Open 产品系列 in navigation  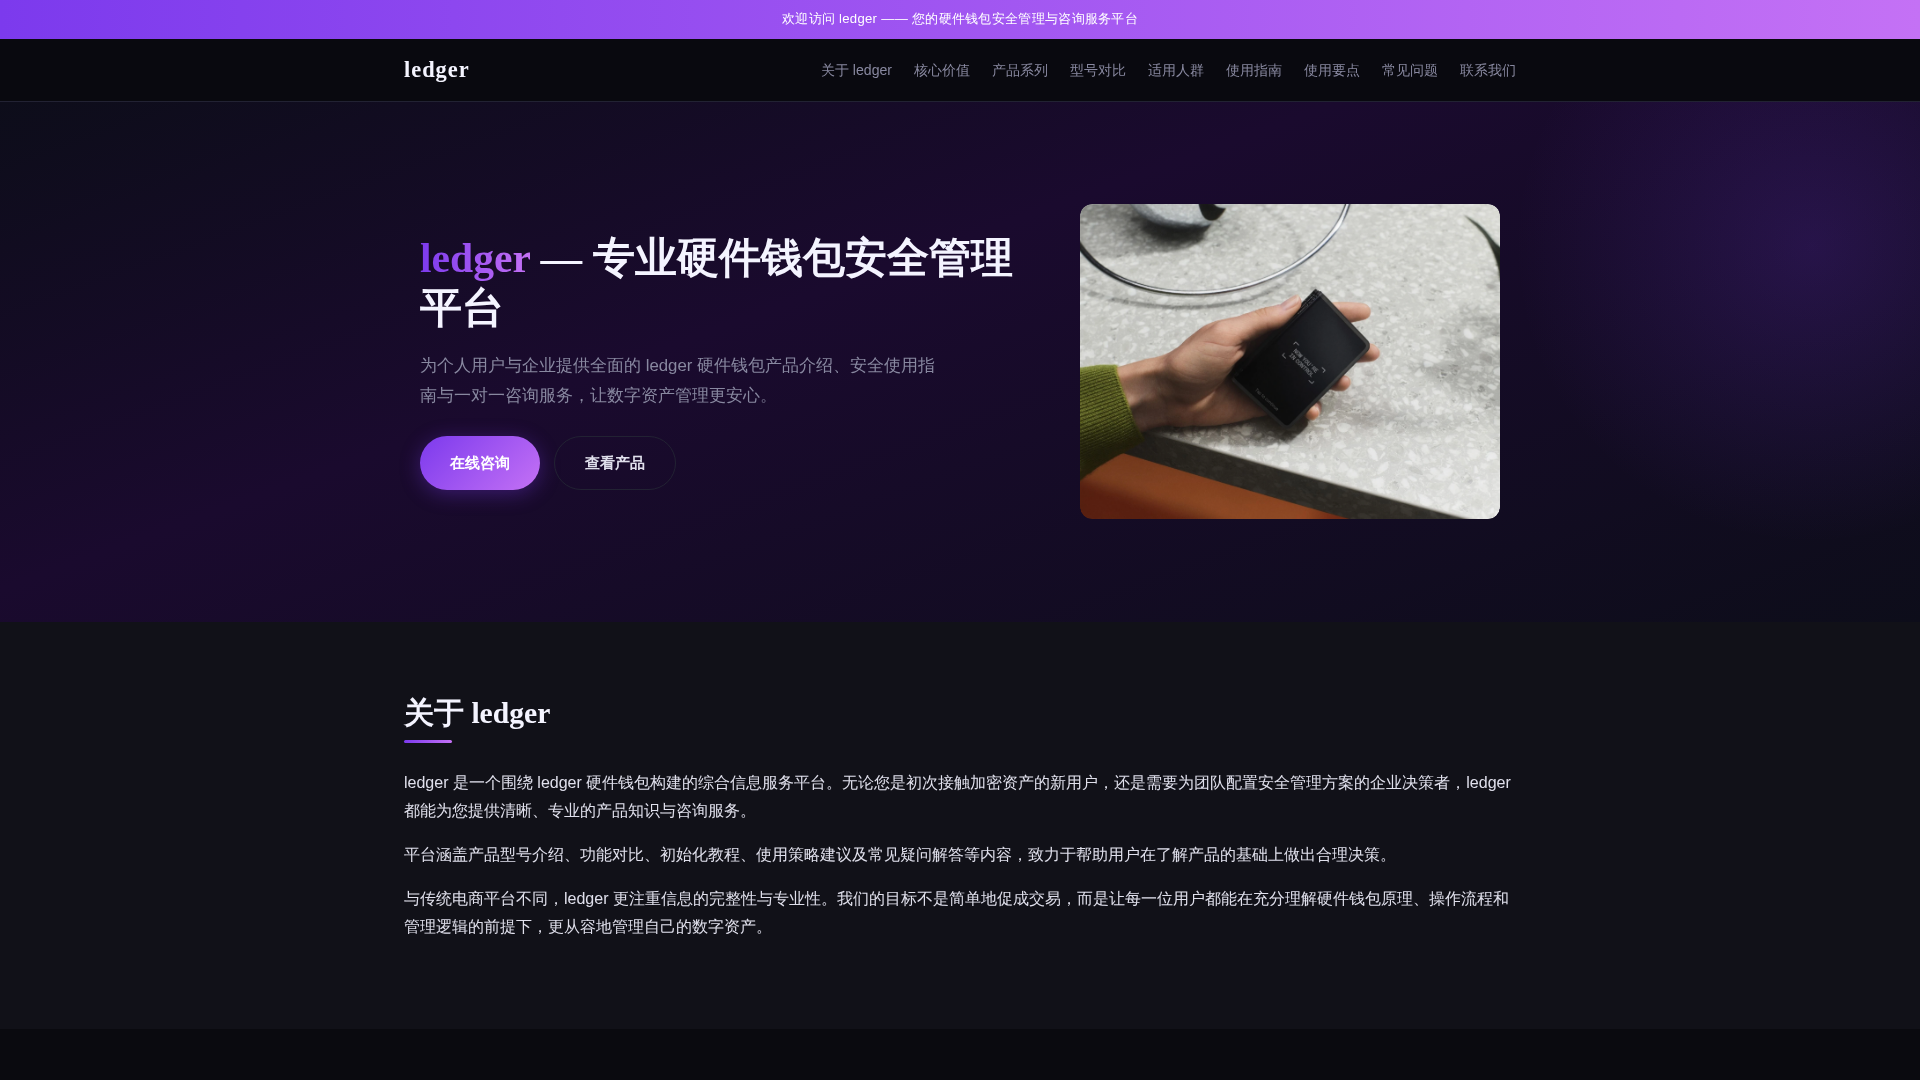[1020, 70]
